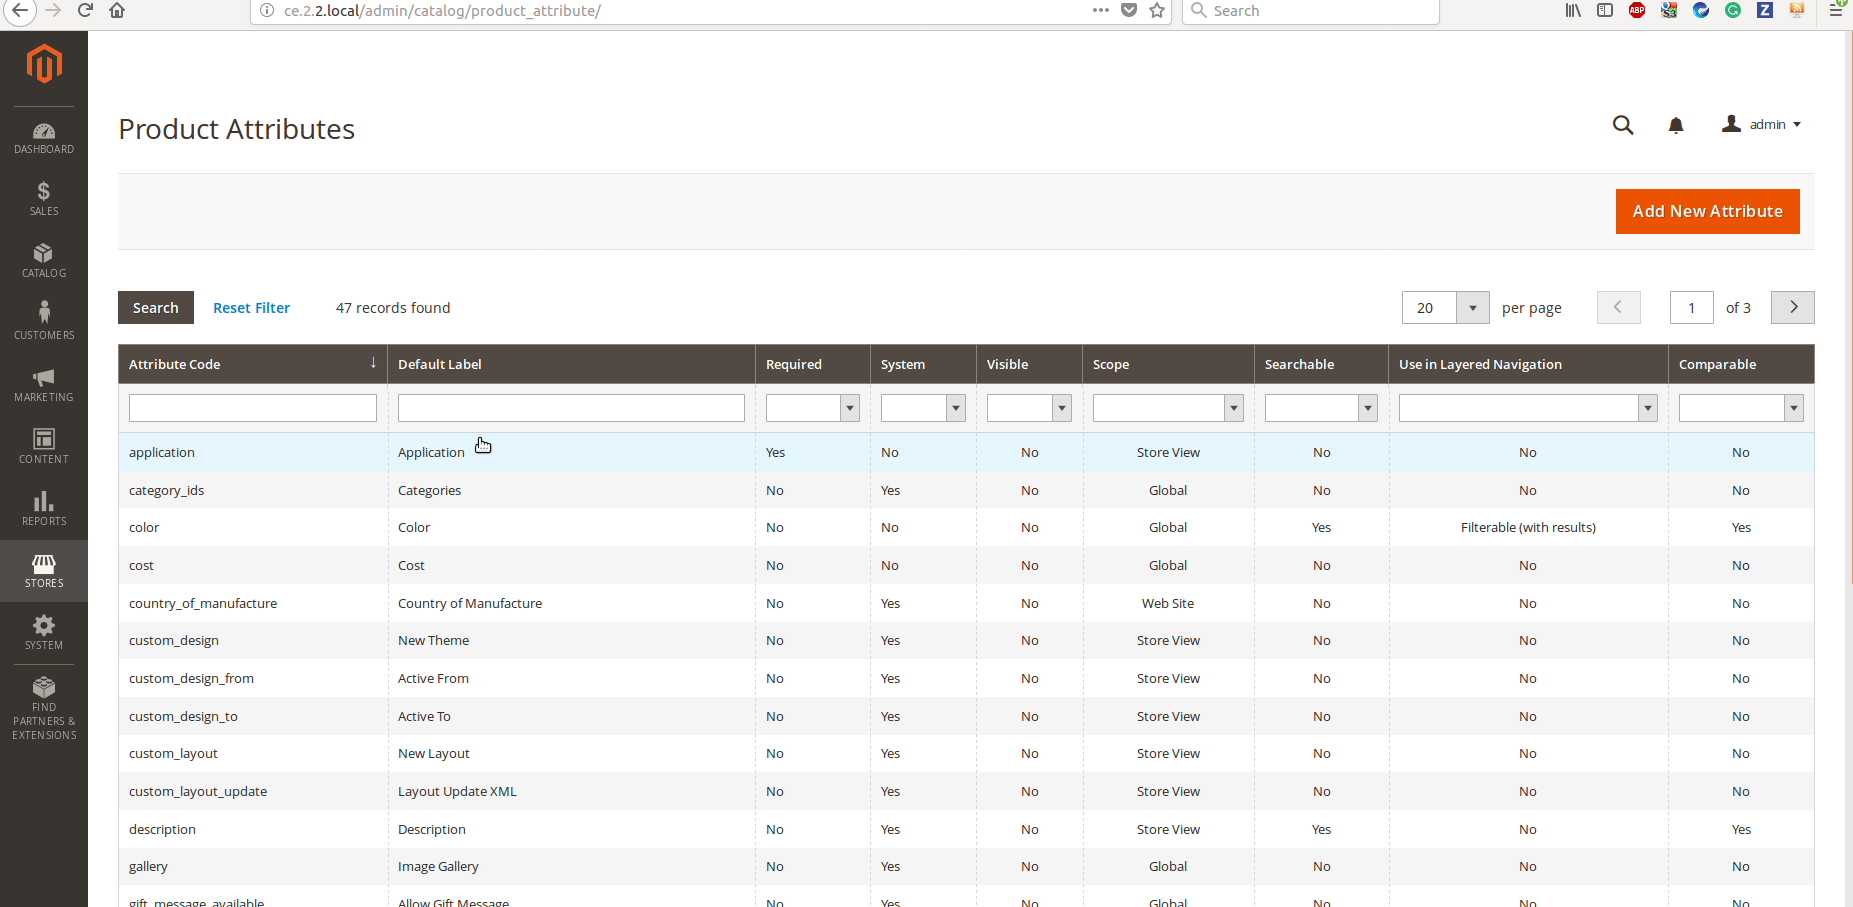The width and height of the screenshot is (1853, 907).
Task: Open the Grammarly browser extension icon
Action: point(1733,10)
